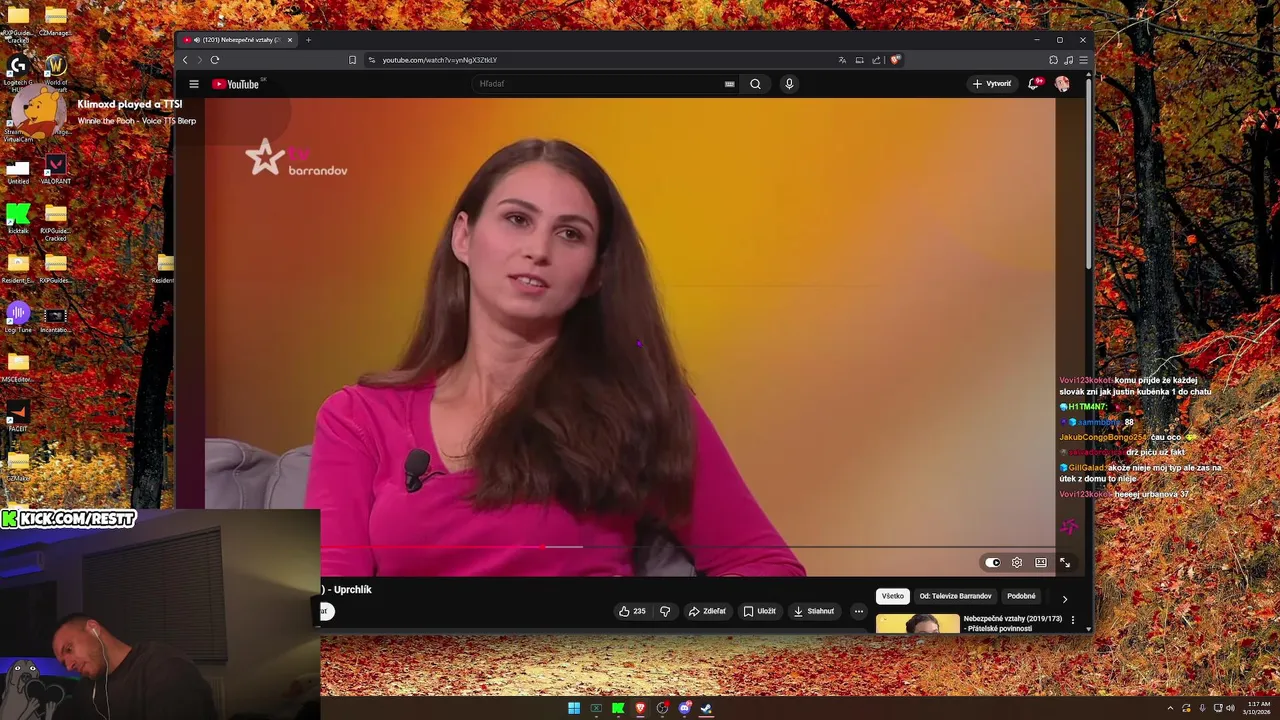Screen dimensions: 1280x720
Task: Open the YouTube hamburger guide menu
Action: pos(194,84)
